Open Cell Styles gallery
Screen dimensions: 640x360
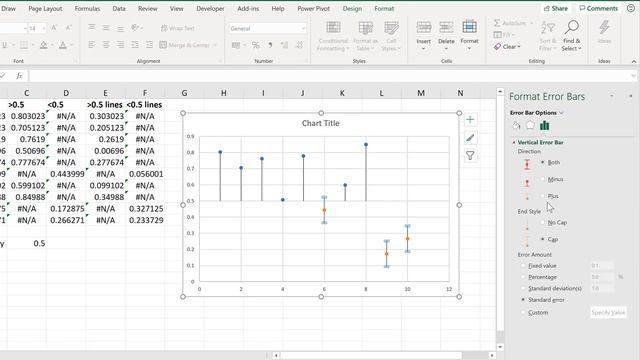click(x=391, y=36)
